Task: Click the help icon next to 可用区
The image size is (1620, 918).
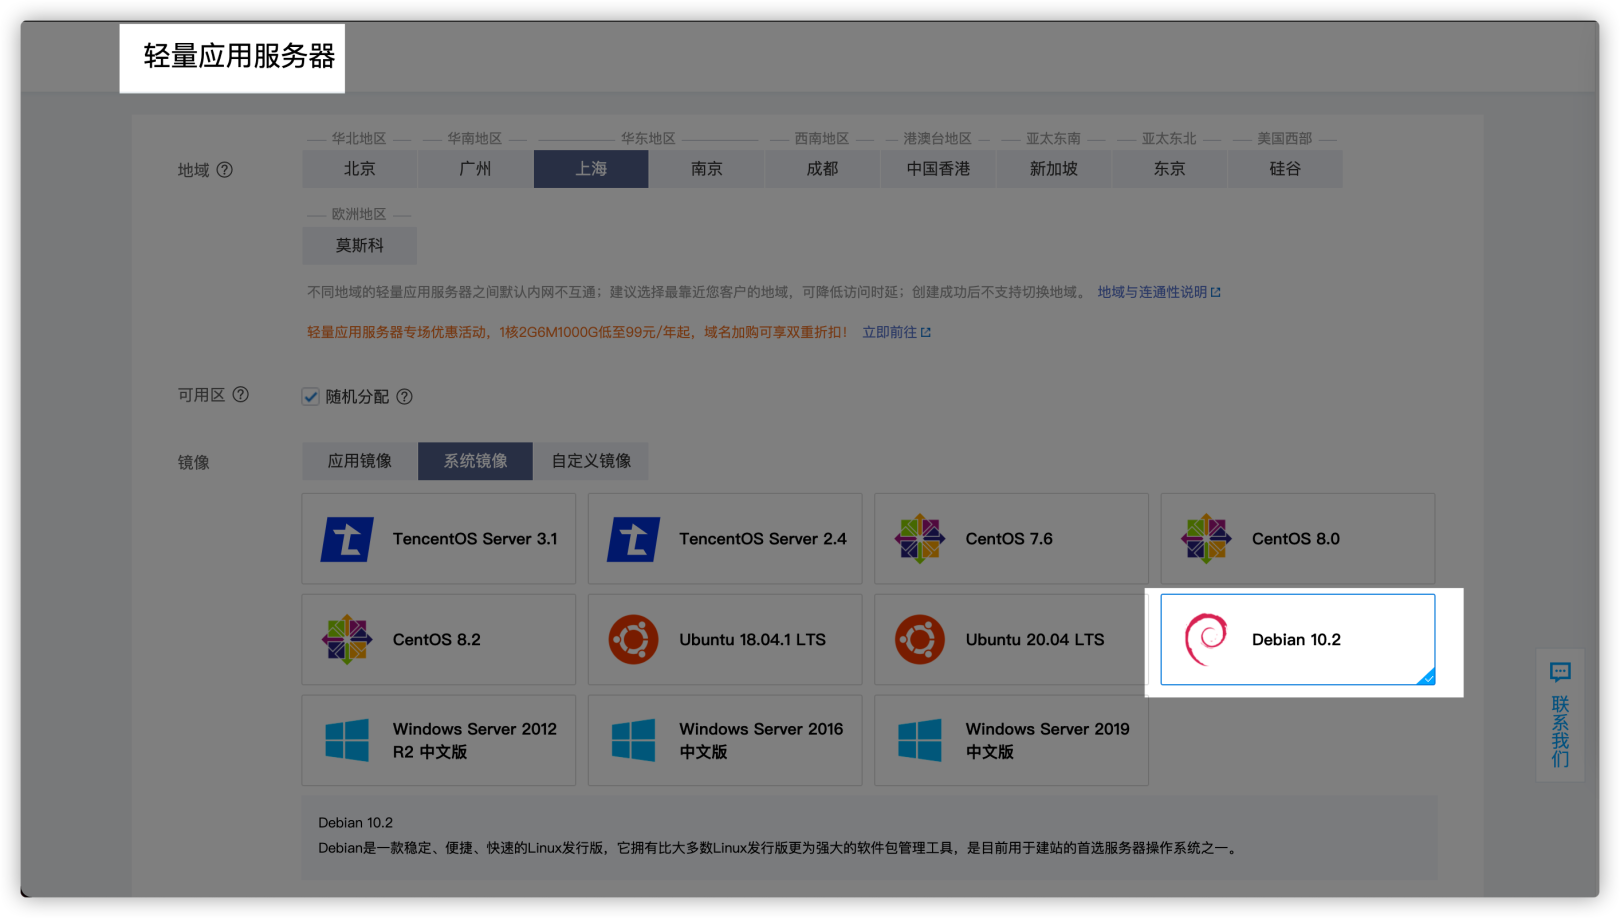Action: (241, 395)
